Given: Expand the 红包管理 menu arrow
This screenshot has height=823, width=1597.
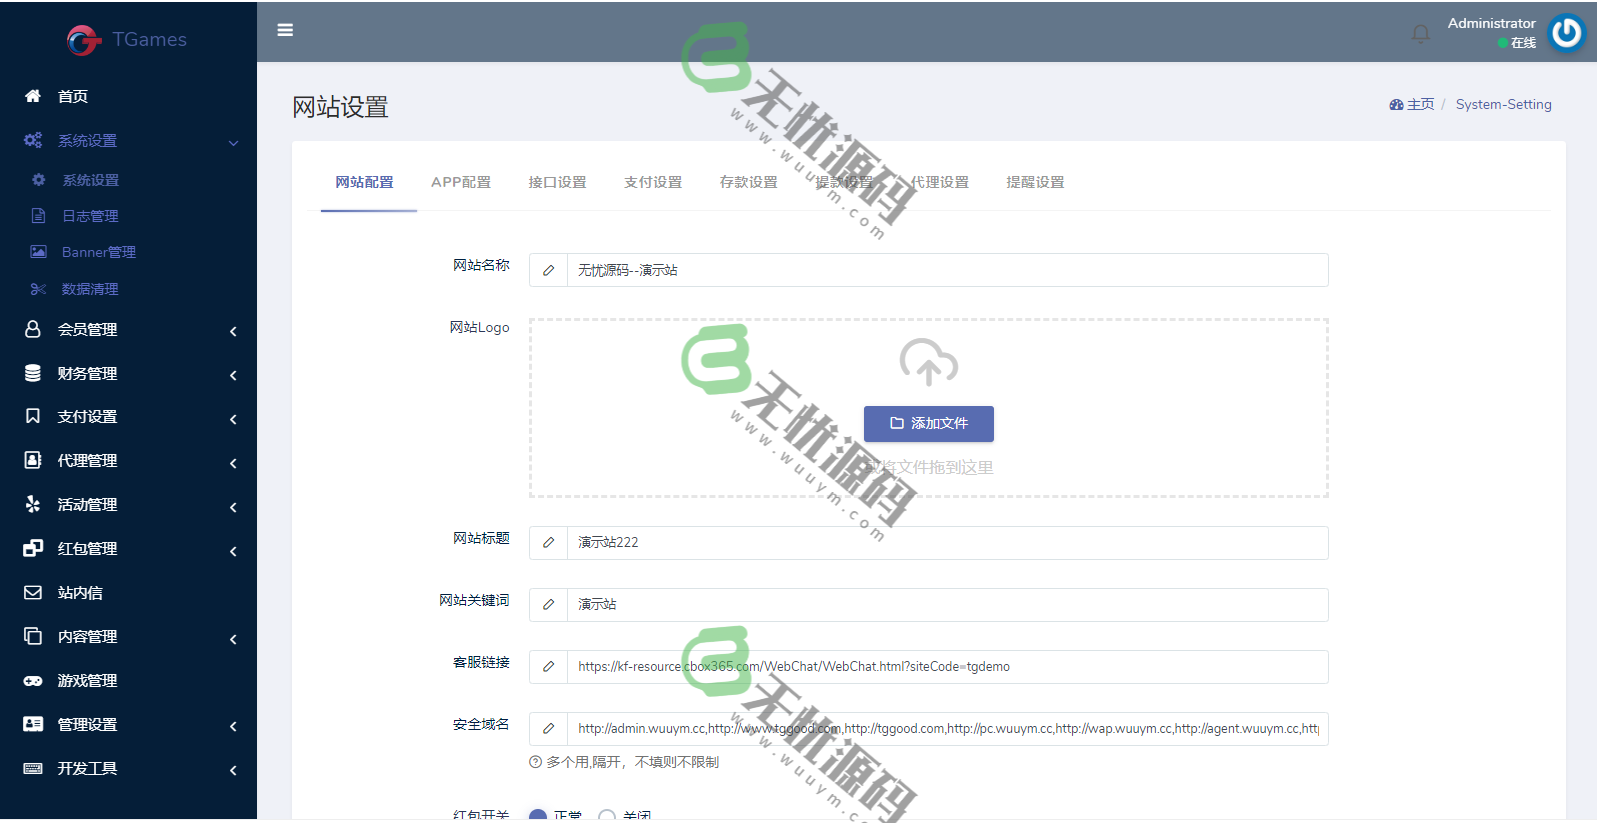Looking at the screenshot, I should tap(233, 551).
